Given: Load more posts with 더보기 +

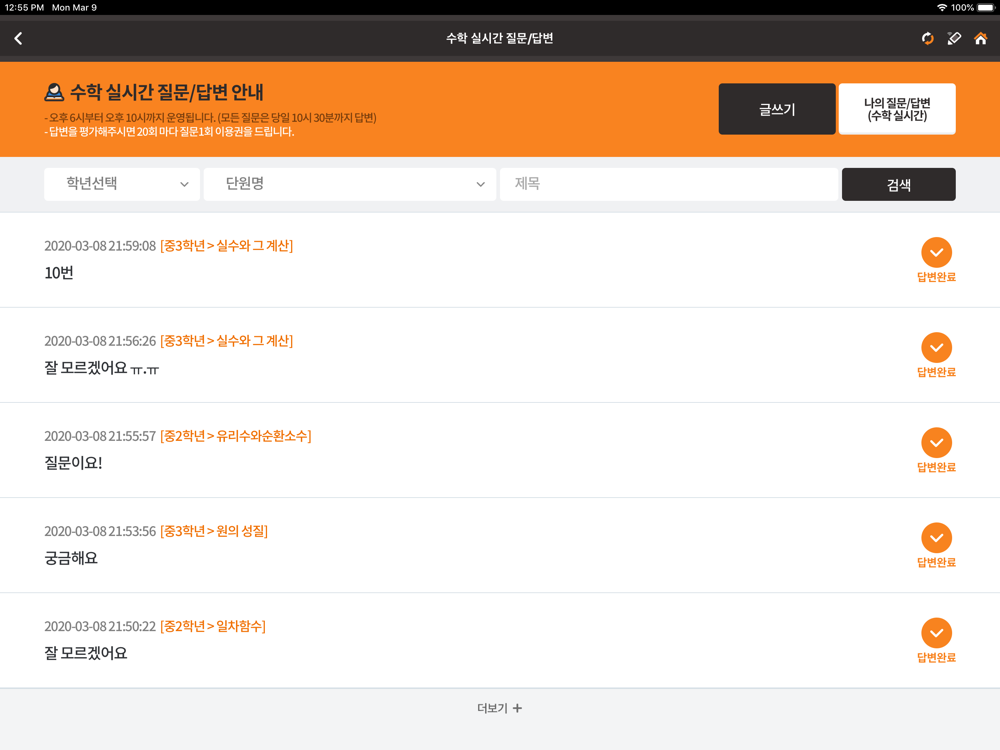Looking at the screenshot, I should tap(499, 708).
